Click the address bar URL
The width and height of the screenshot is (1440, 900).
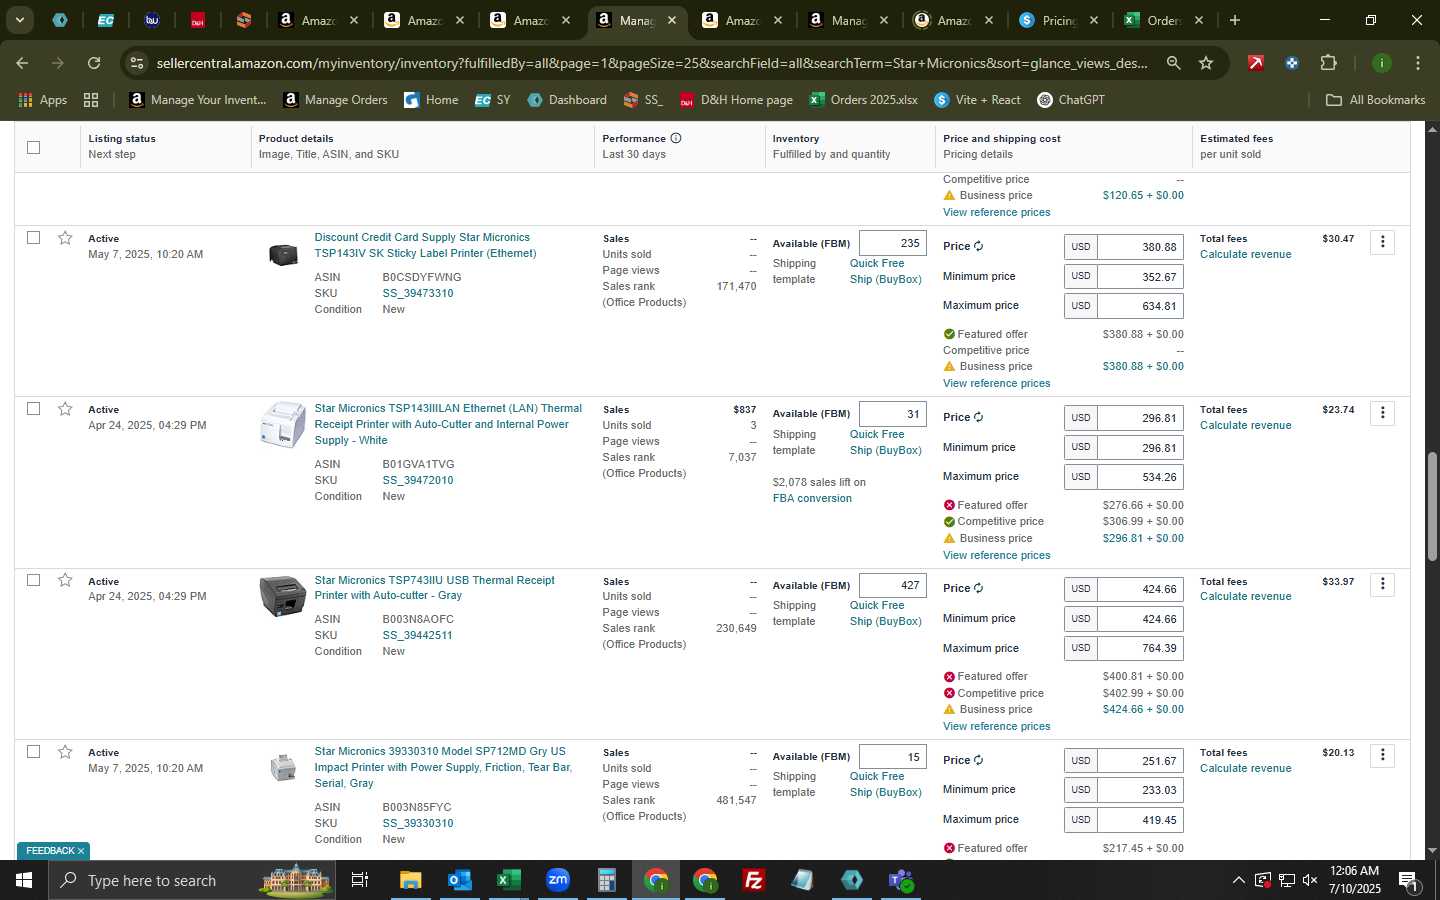coord(652,63)
